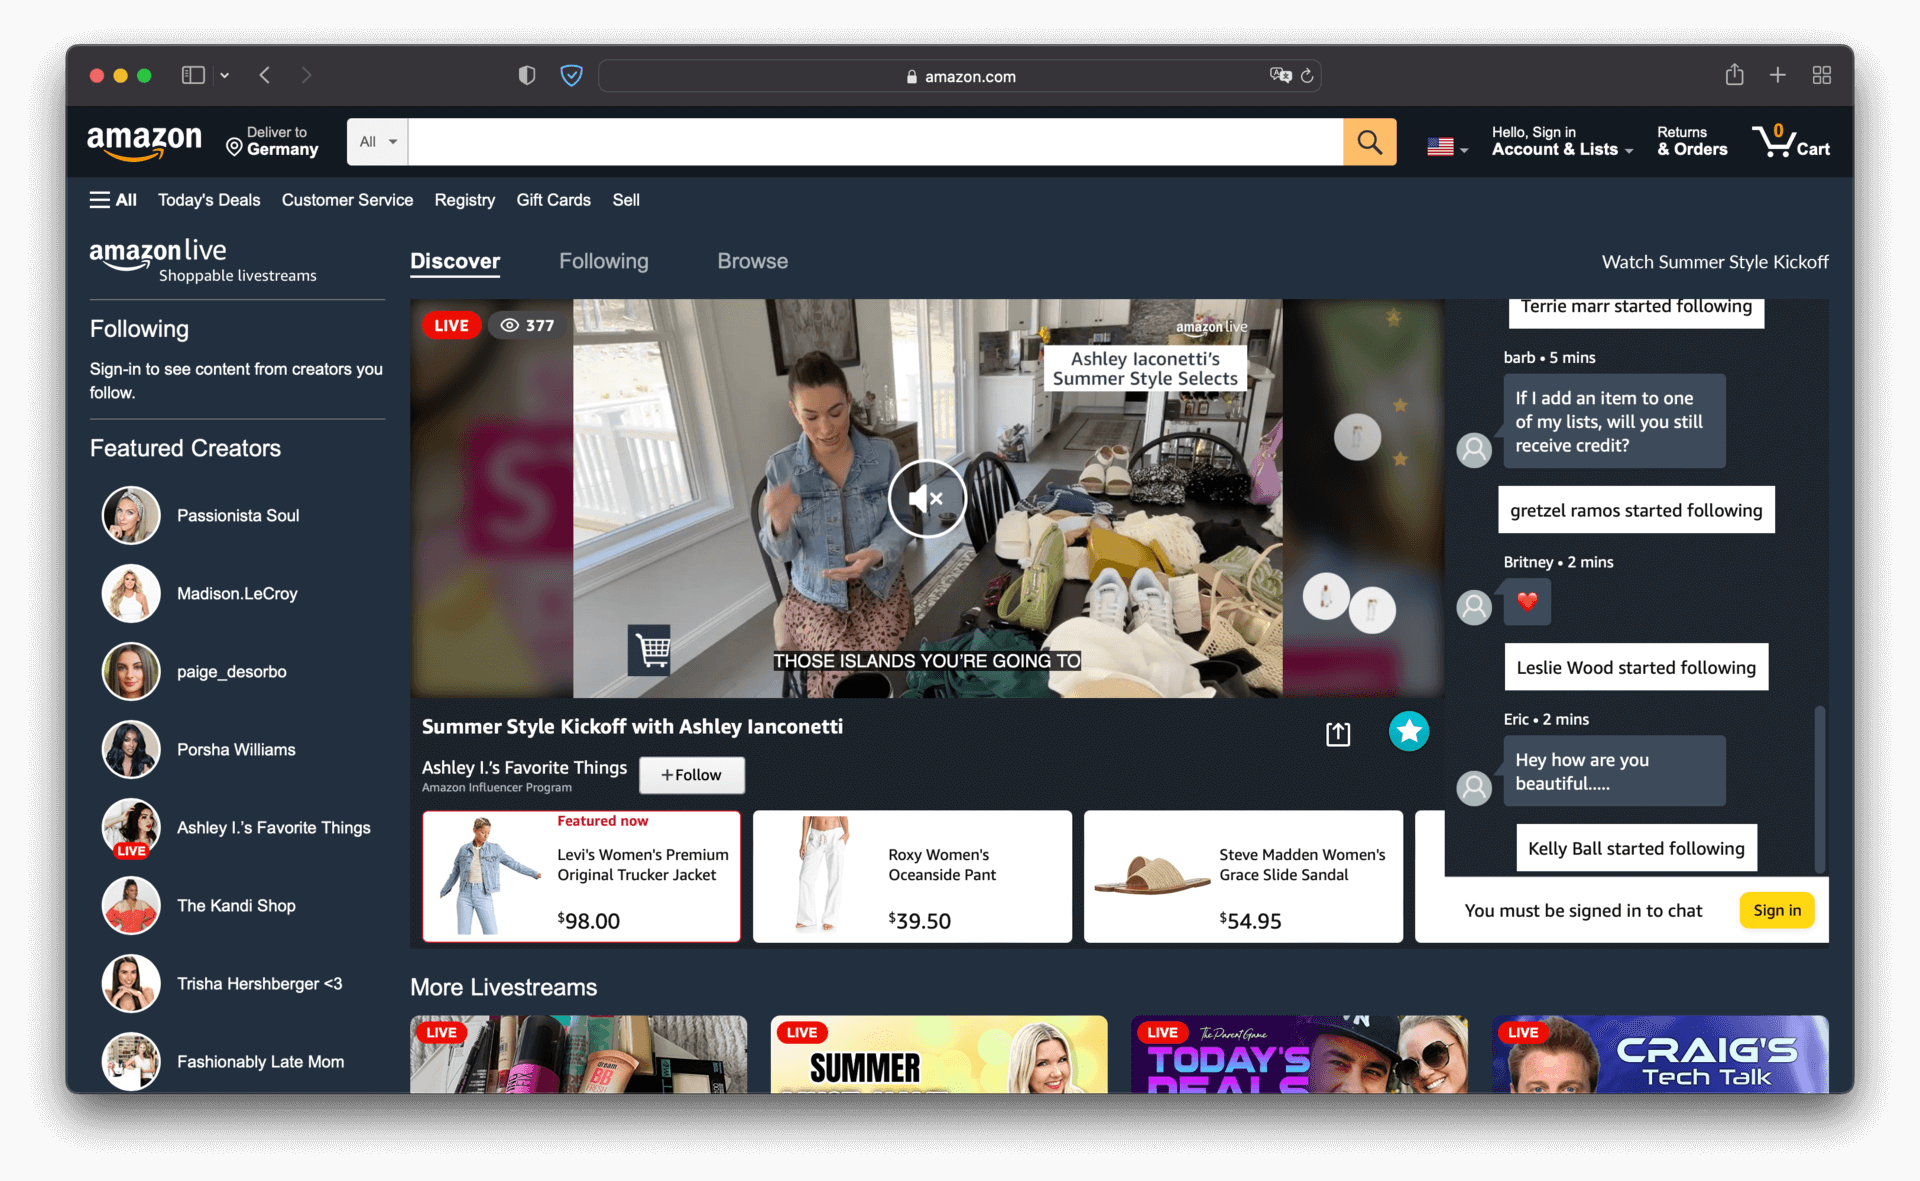
Task: Switch to the Discover tab
Action: (455, 261)
